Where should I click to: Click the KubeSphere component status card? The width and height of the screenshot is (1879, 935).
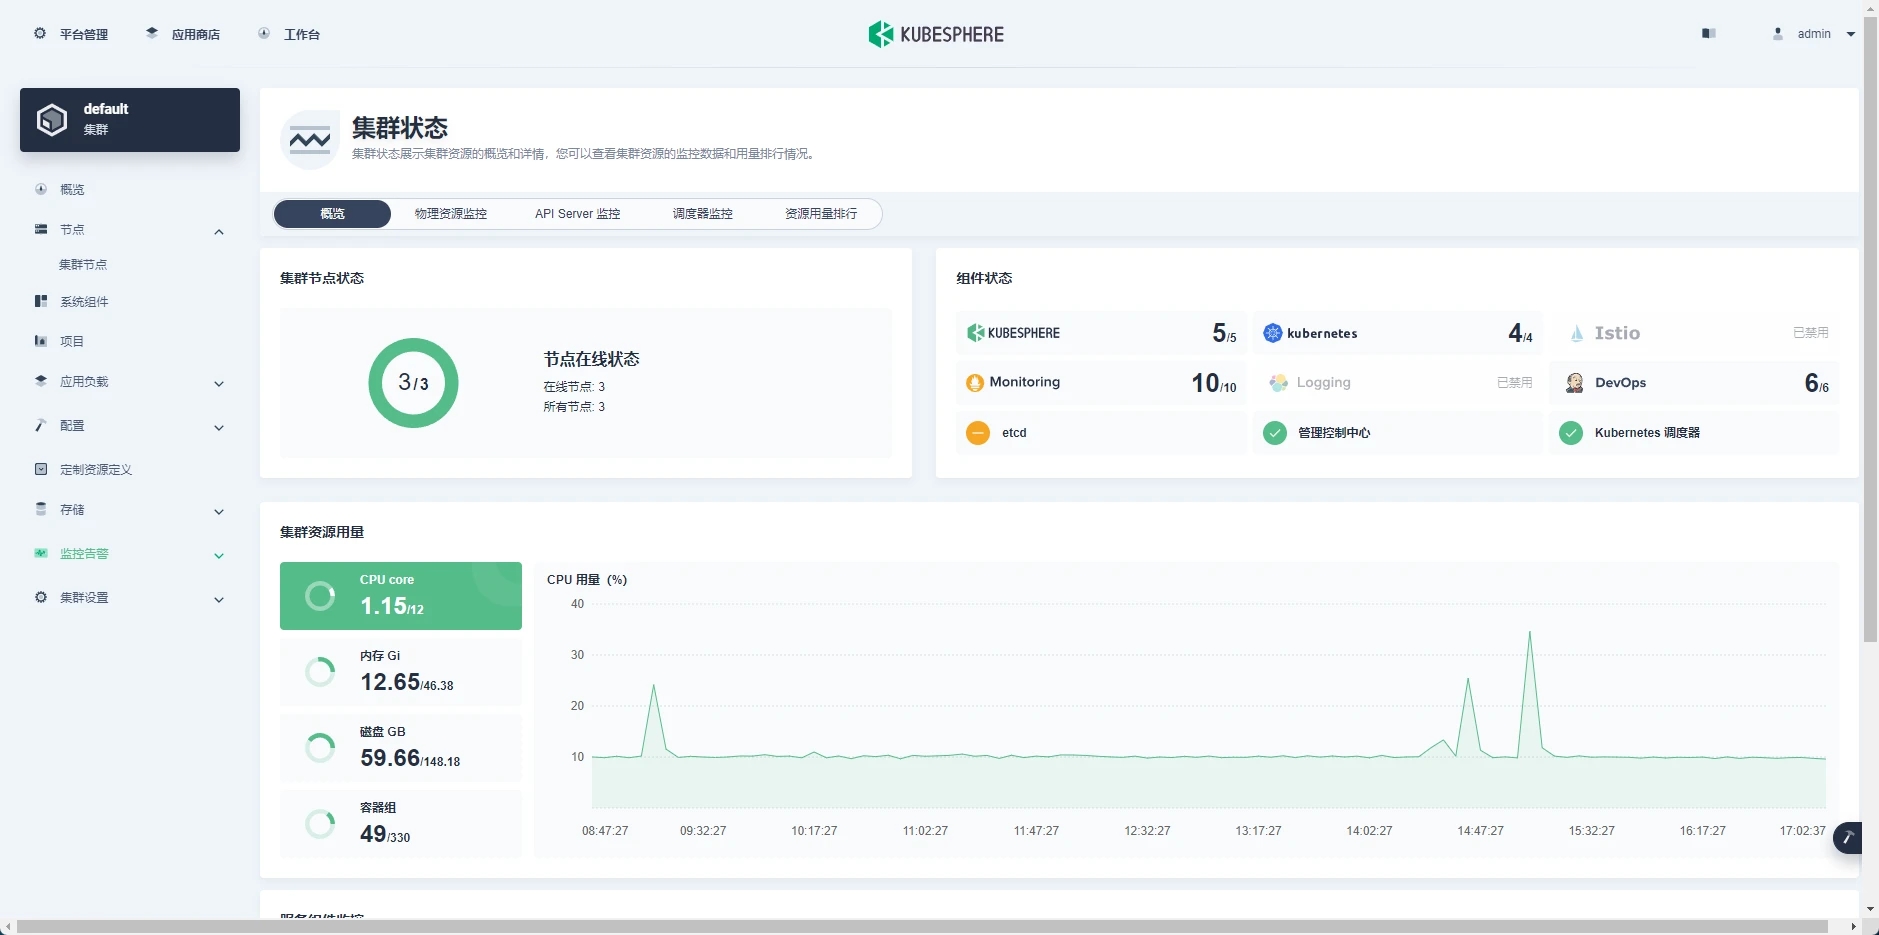click(1101, 333)
